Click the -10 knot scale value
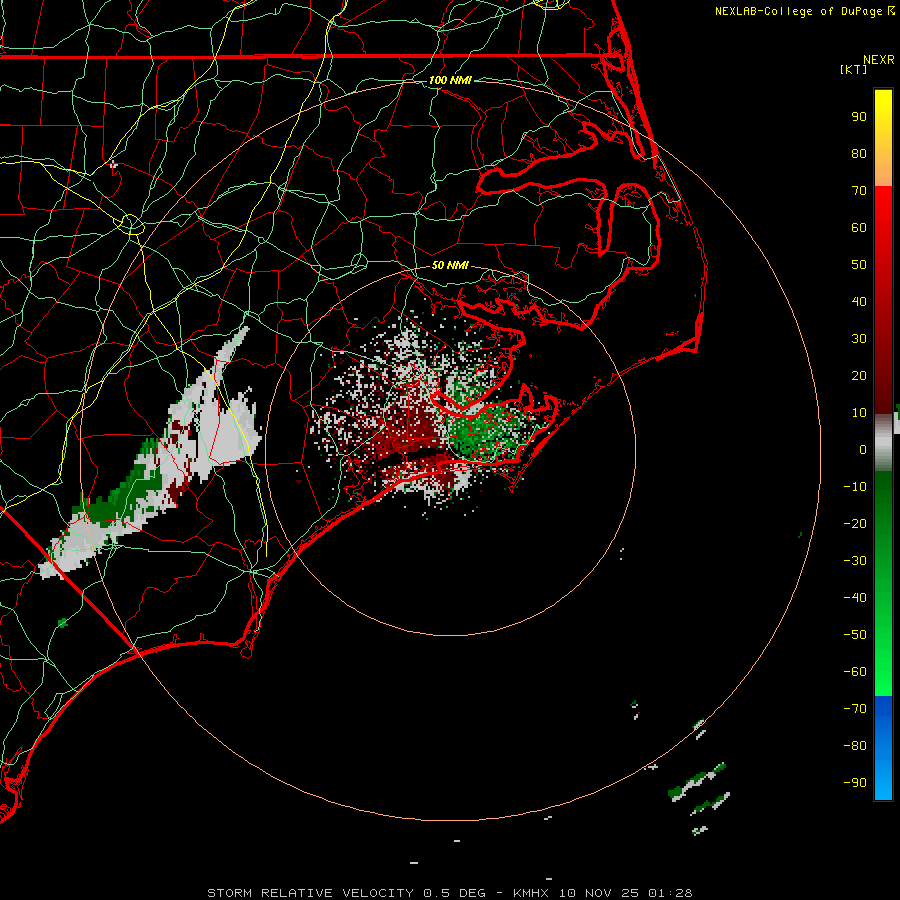 coord(855,487)
